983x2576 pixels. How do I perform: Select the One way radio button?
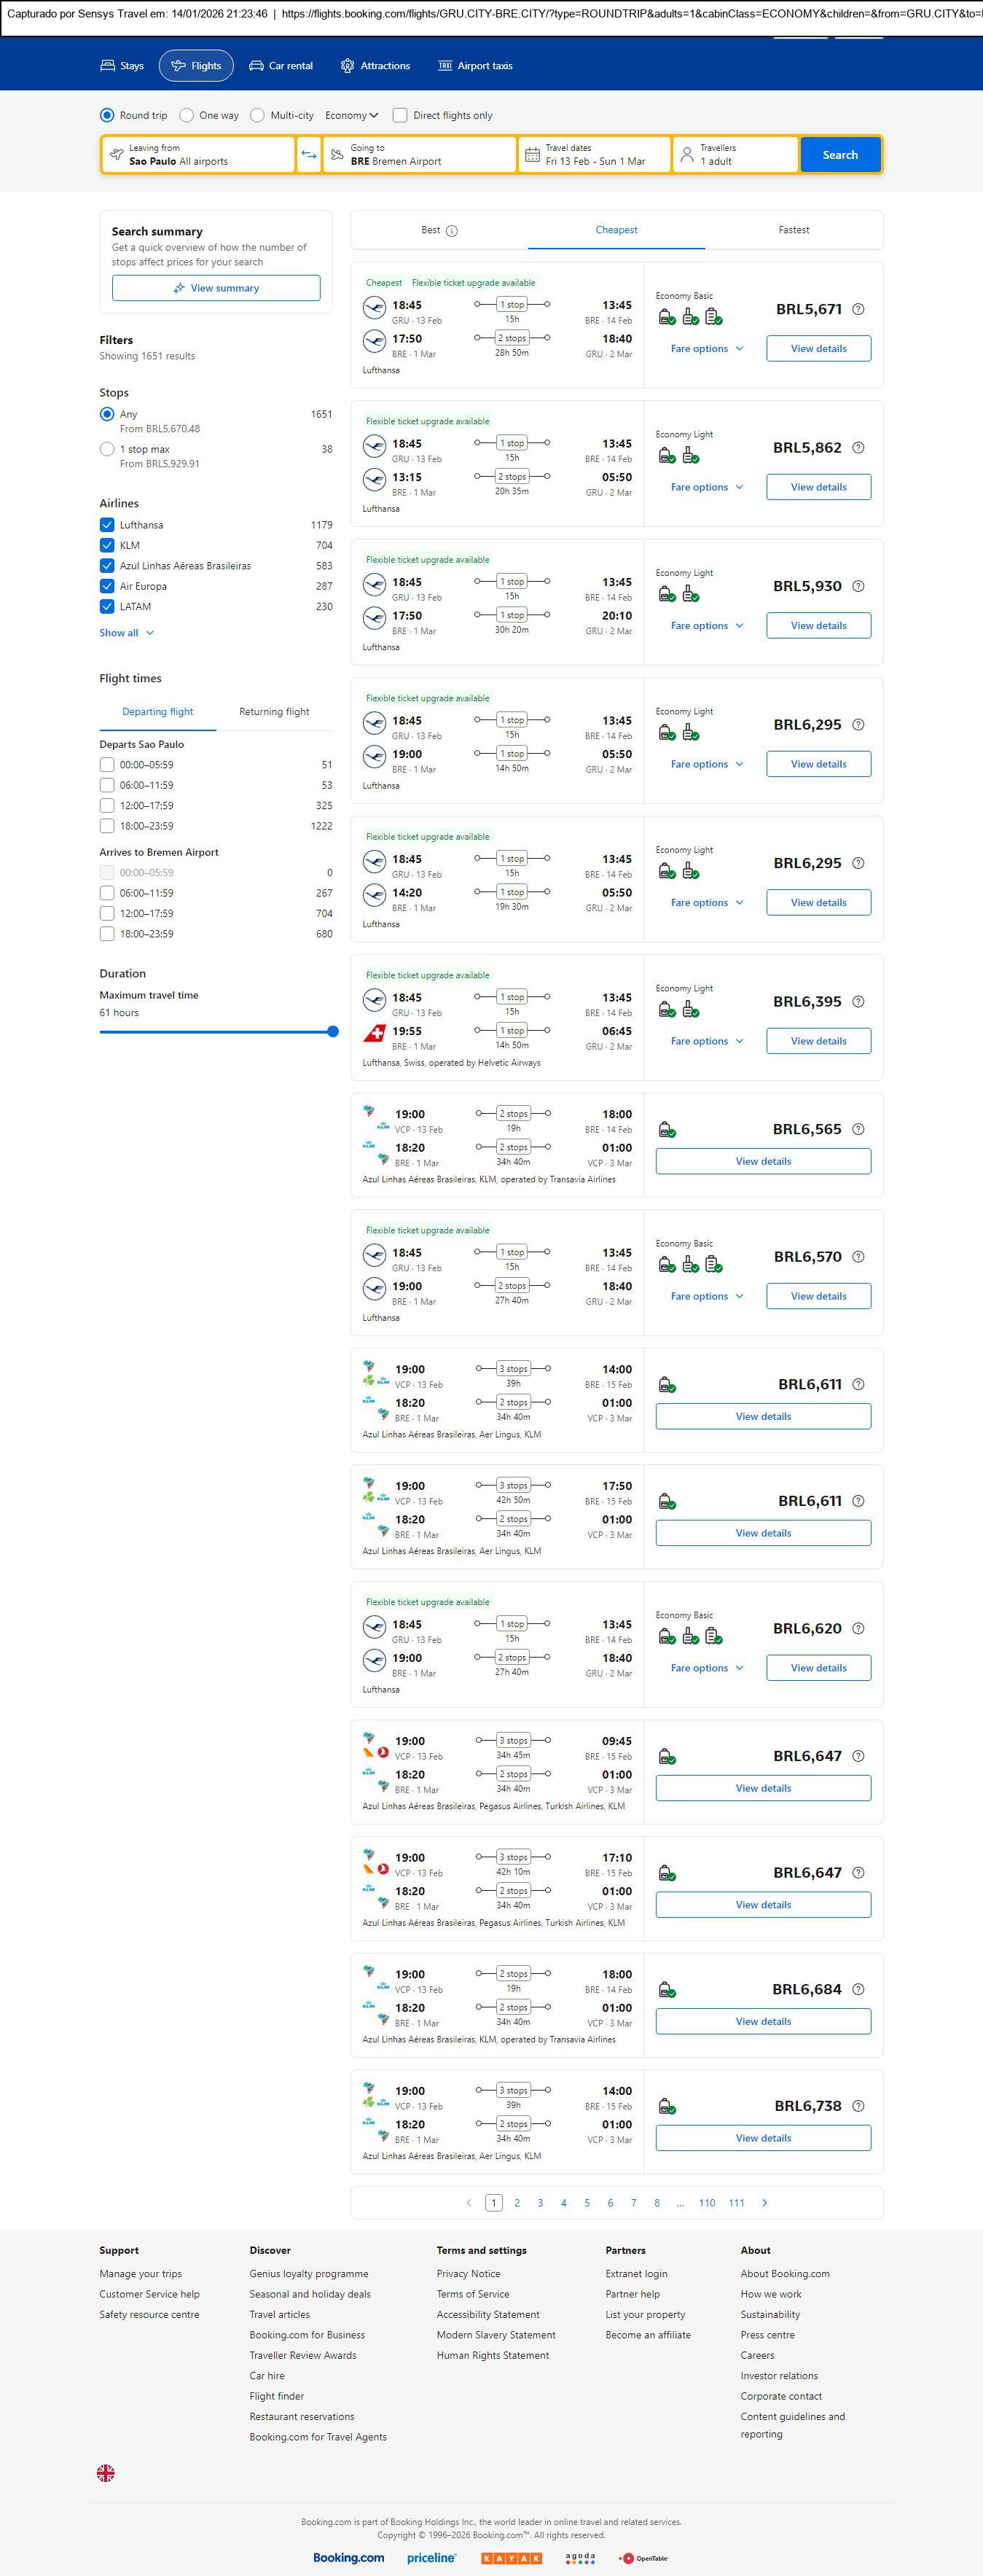187,115
